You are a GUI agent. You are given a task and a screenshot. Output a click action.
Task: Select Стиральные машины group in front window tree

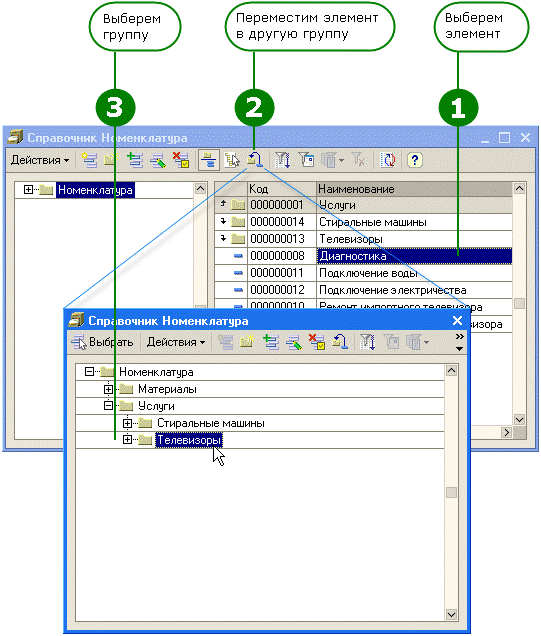tap(210, 423)
